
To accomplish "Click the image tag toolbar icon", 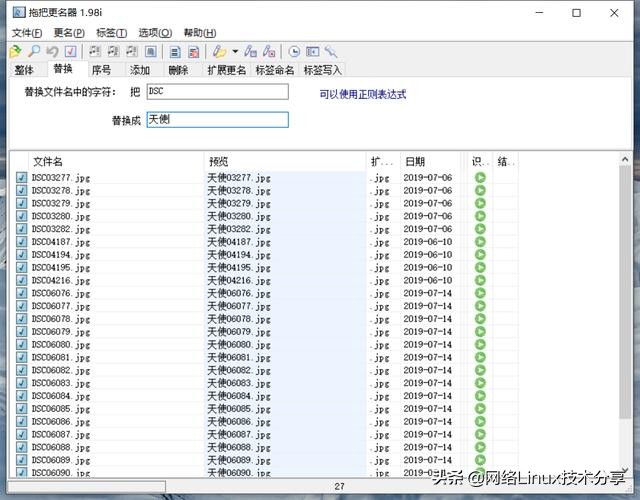I will 151,51.
